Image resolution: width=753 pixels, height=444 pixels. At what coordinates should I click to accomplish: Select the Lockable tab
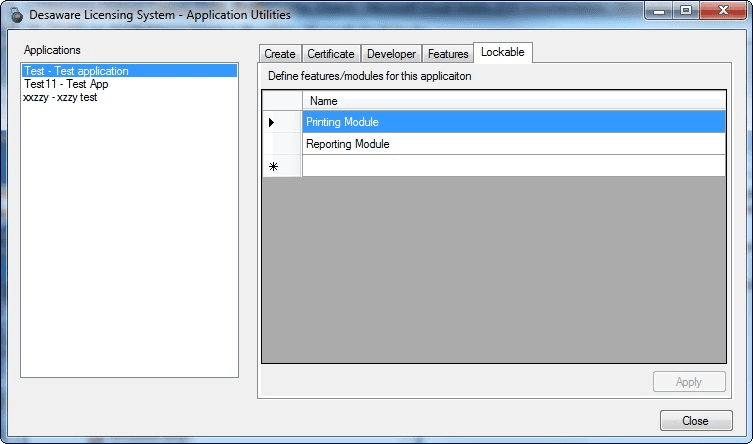coord(503,52)
